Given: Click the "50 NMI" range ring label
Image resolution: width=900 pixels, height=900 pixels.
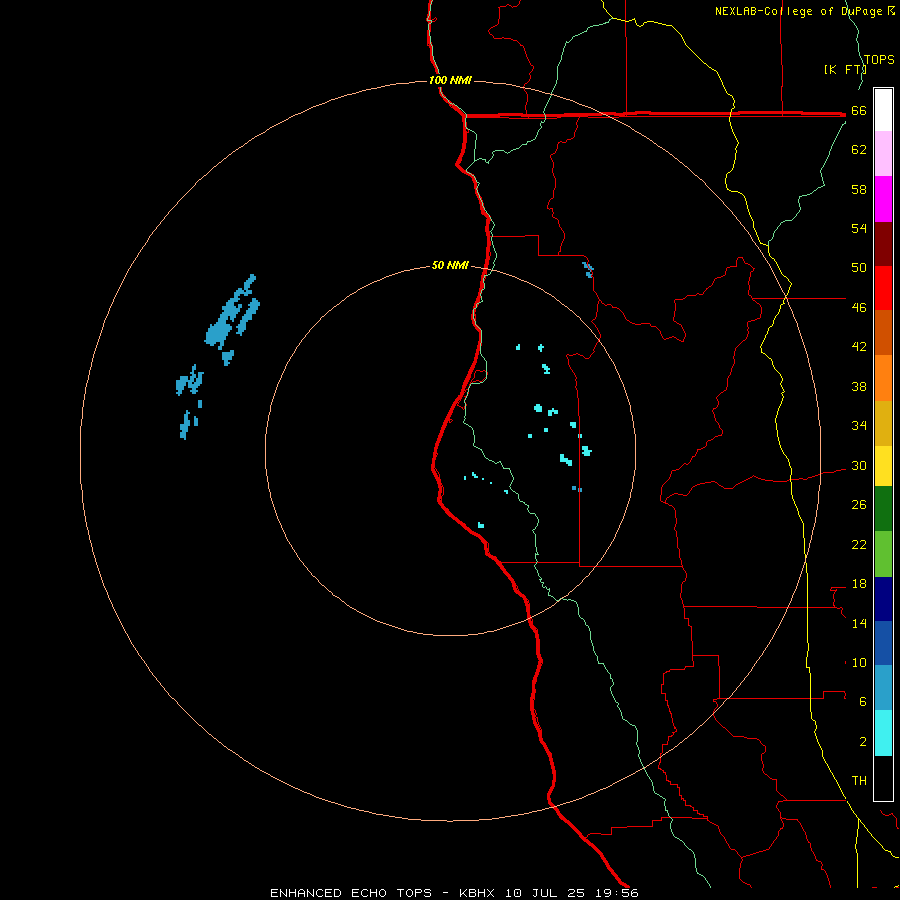Looking at the screenshot, I should click(x=449, y=265).
